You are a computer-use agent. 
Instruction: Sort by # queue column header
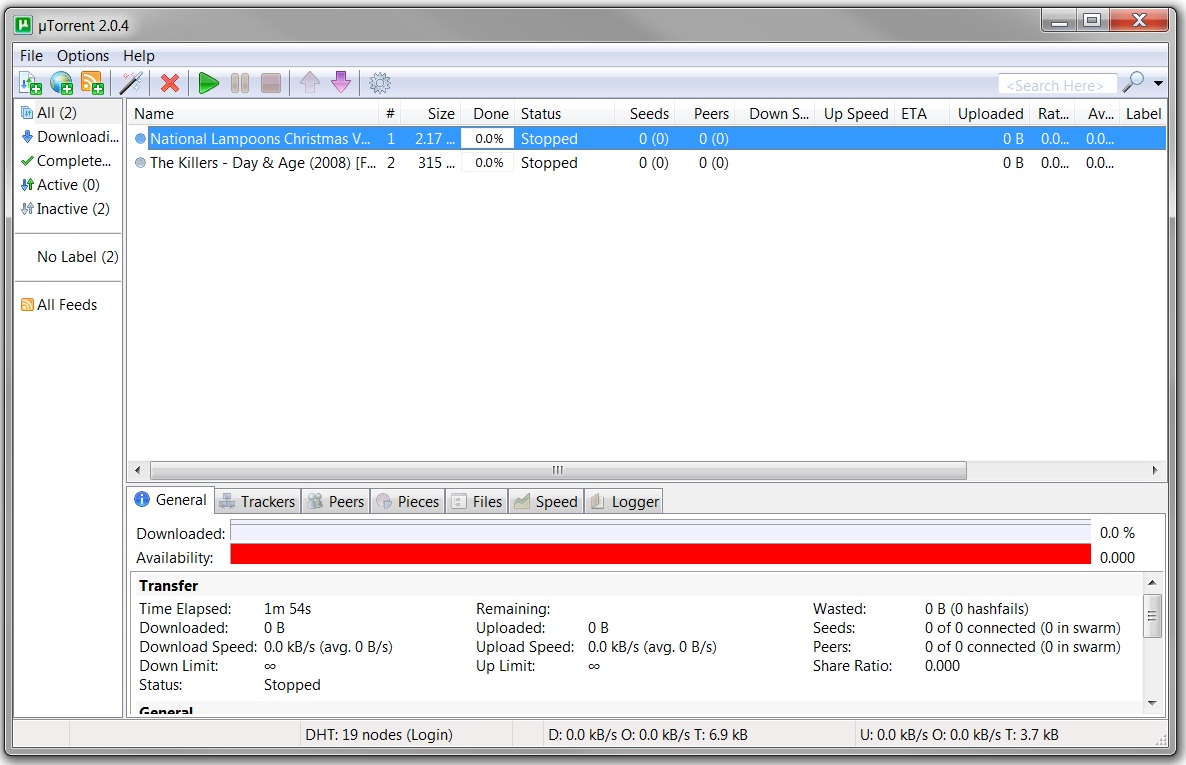click(x=390, y=114)
